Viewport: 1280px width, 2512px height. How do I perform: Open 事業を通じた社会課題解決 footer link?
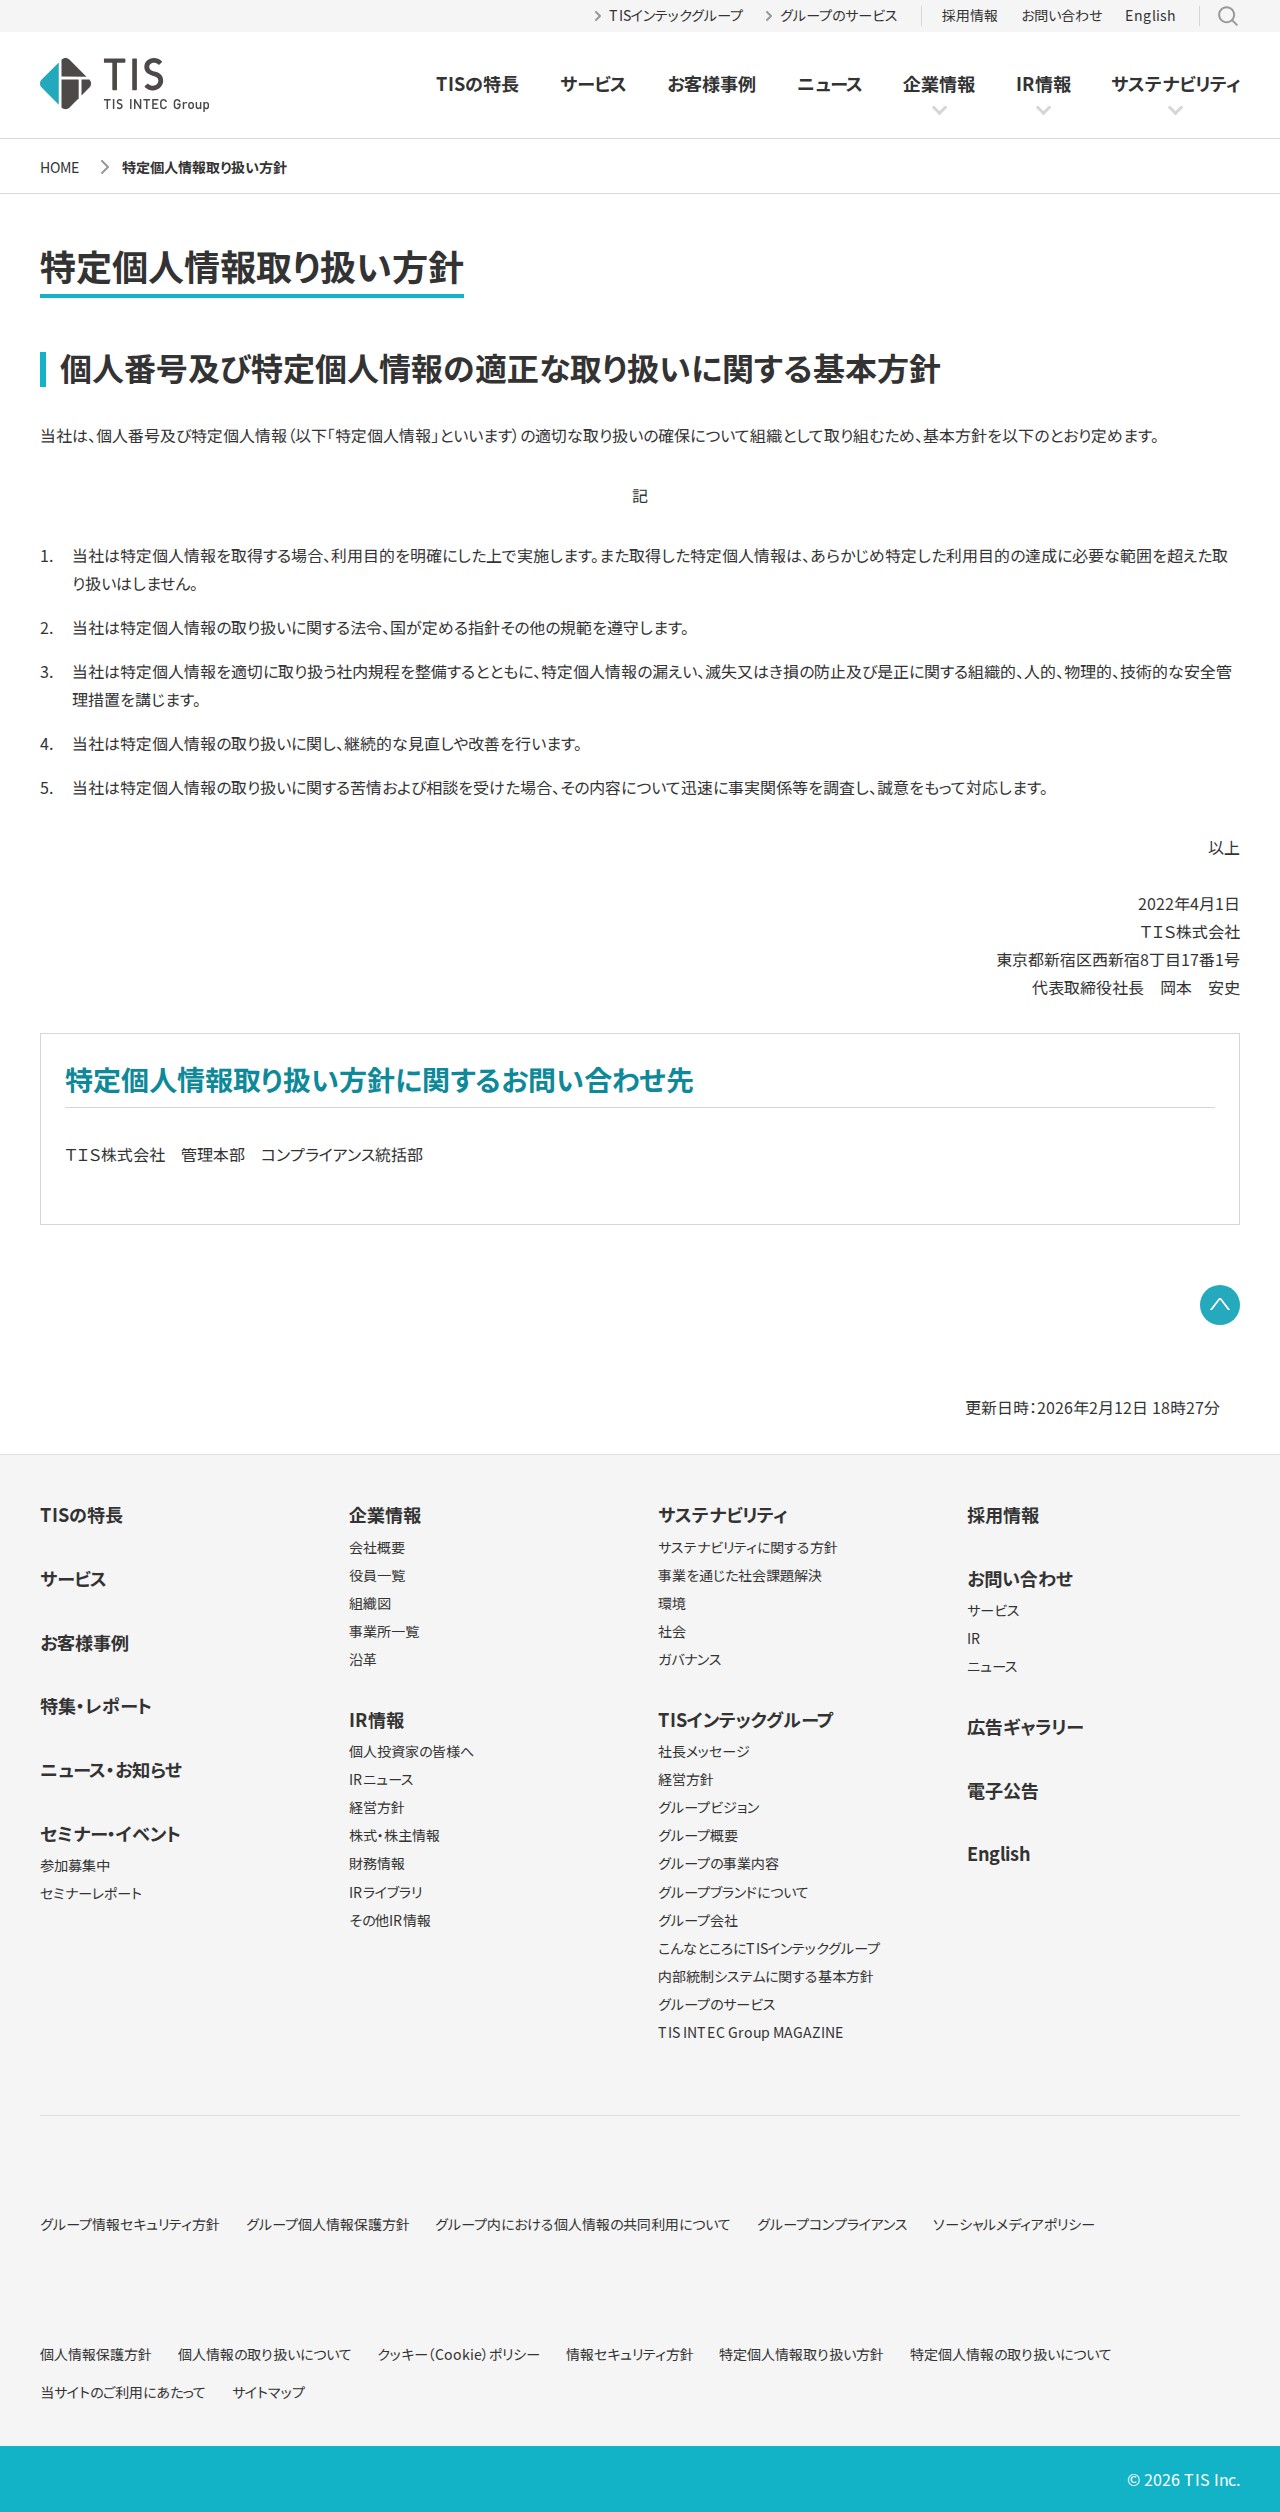(x=740, y=1576)
